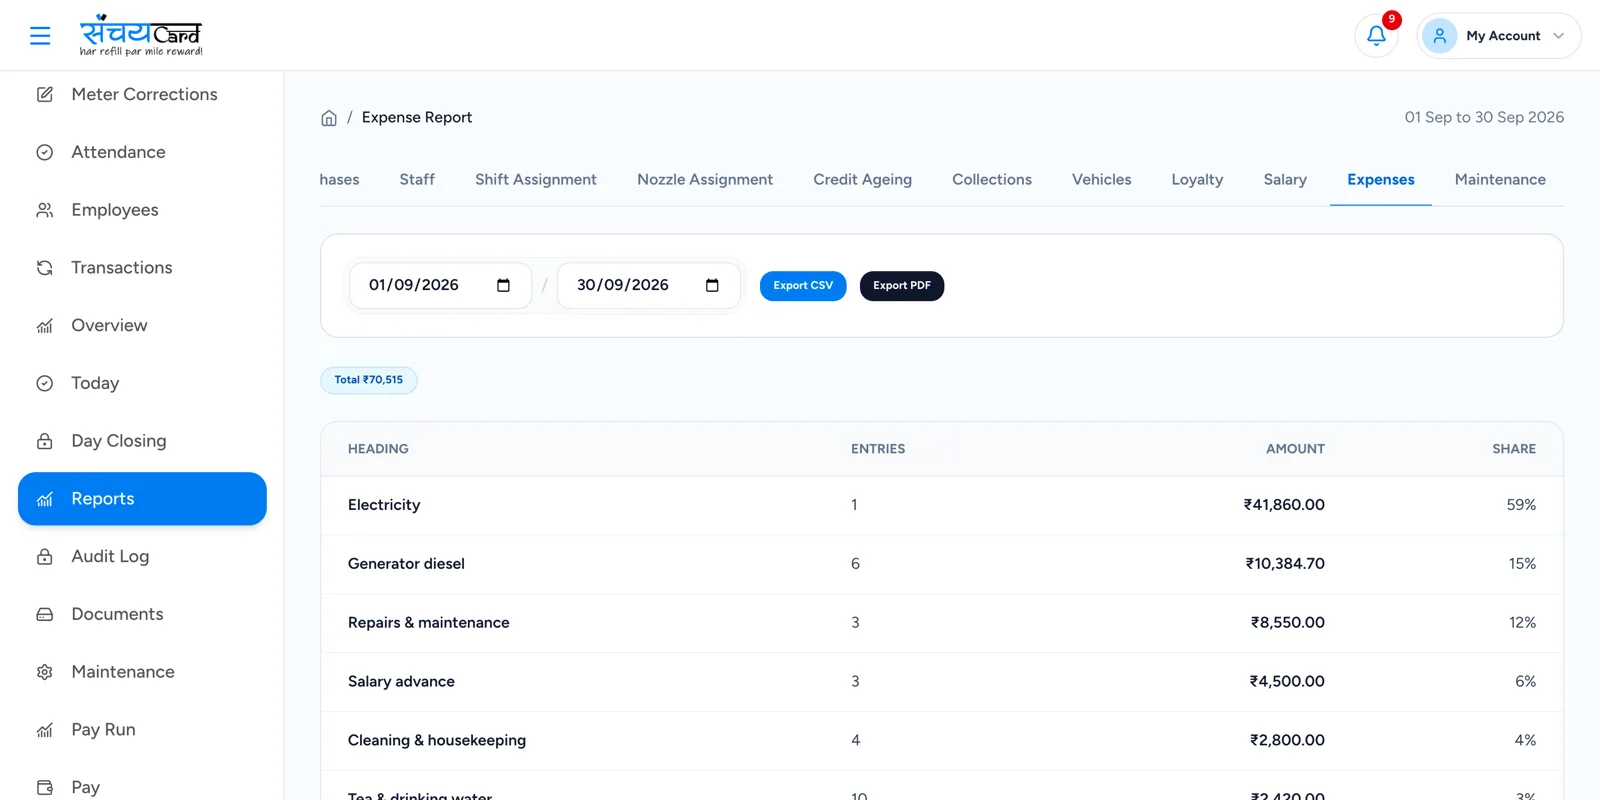The height and width of the screenshot is (800, 1600).
Task: Click the Day Closing lock icon
Action: pyautogui.click(x=45, y=441)
